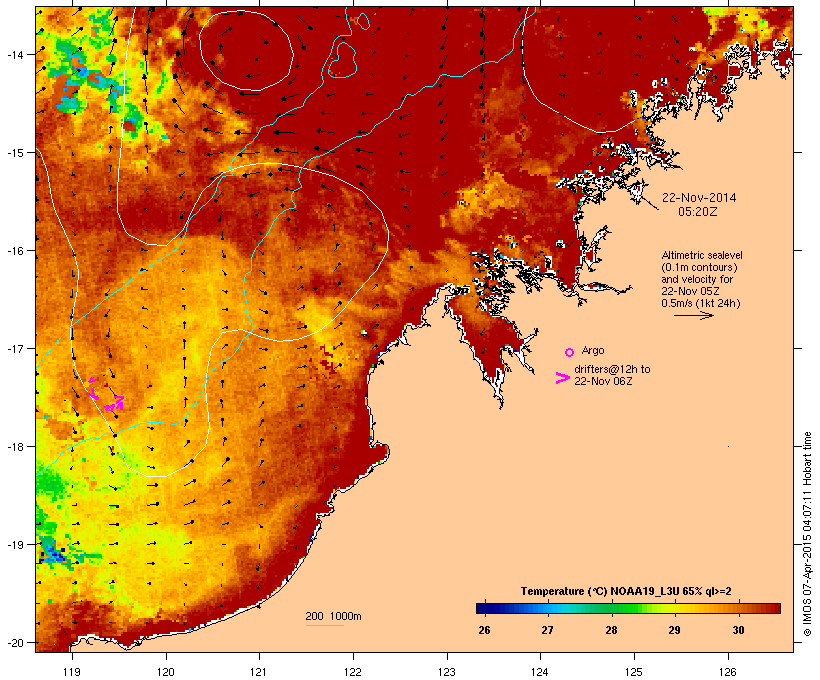Click latitude axis label '-19'

coord(15,545)
